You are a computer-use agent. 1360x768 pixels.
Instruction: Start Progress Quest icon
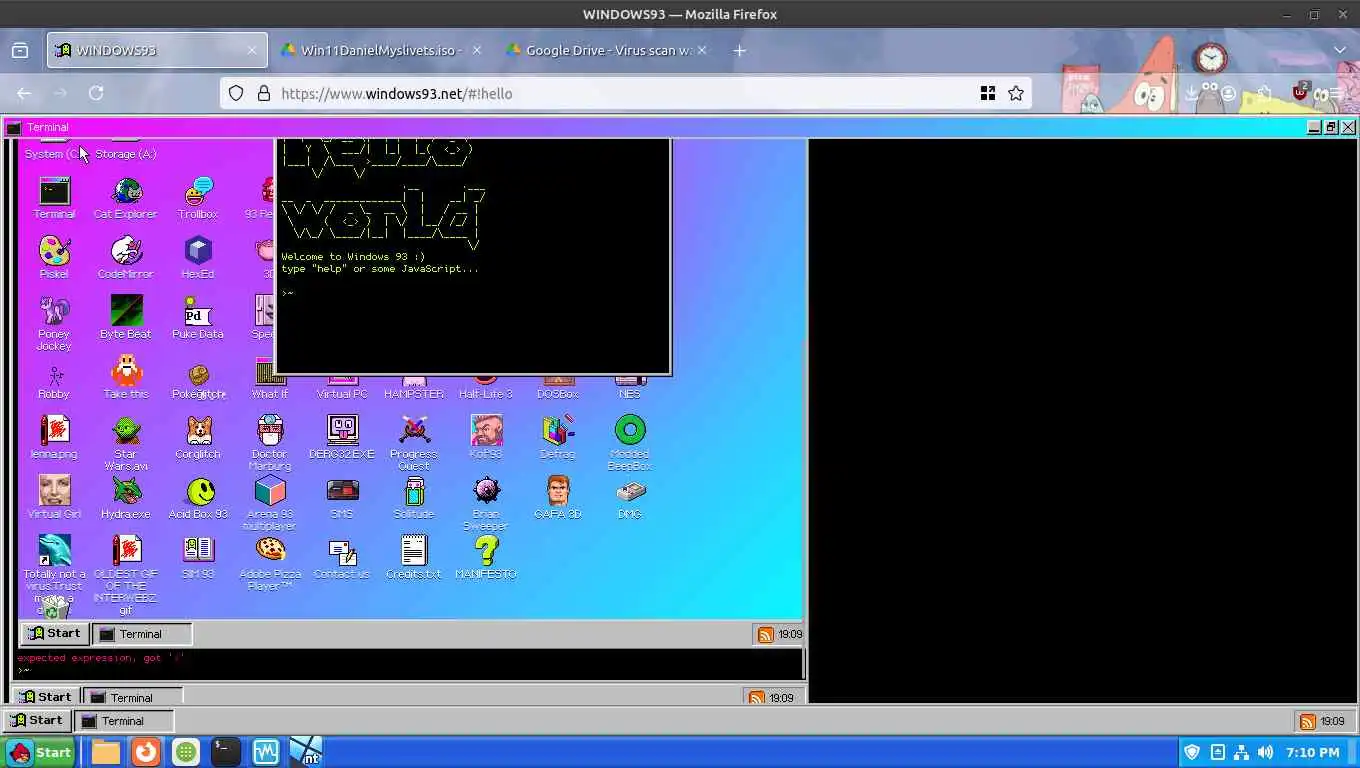414,443
